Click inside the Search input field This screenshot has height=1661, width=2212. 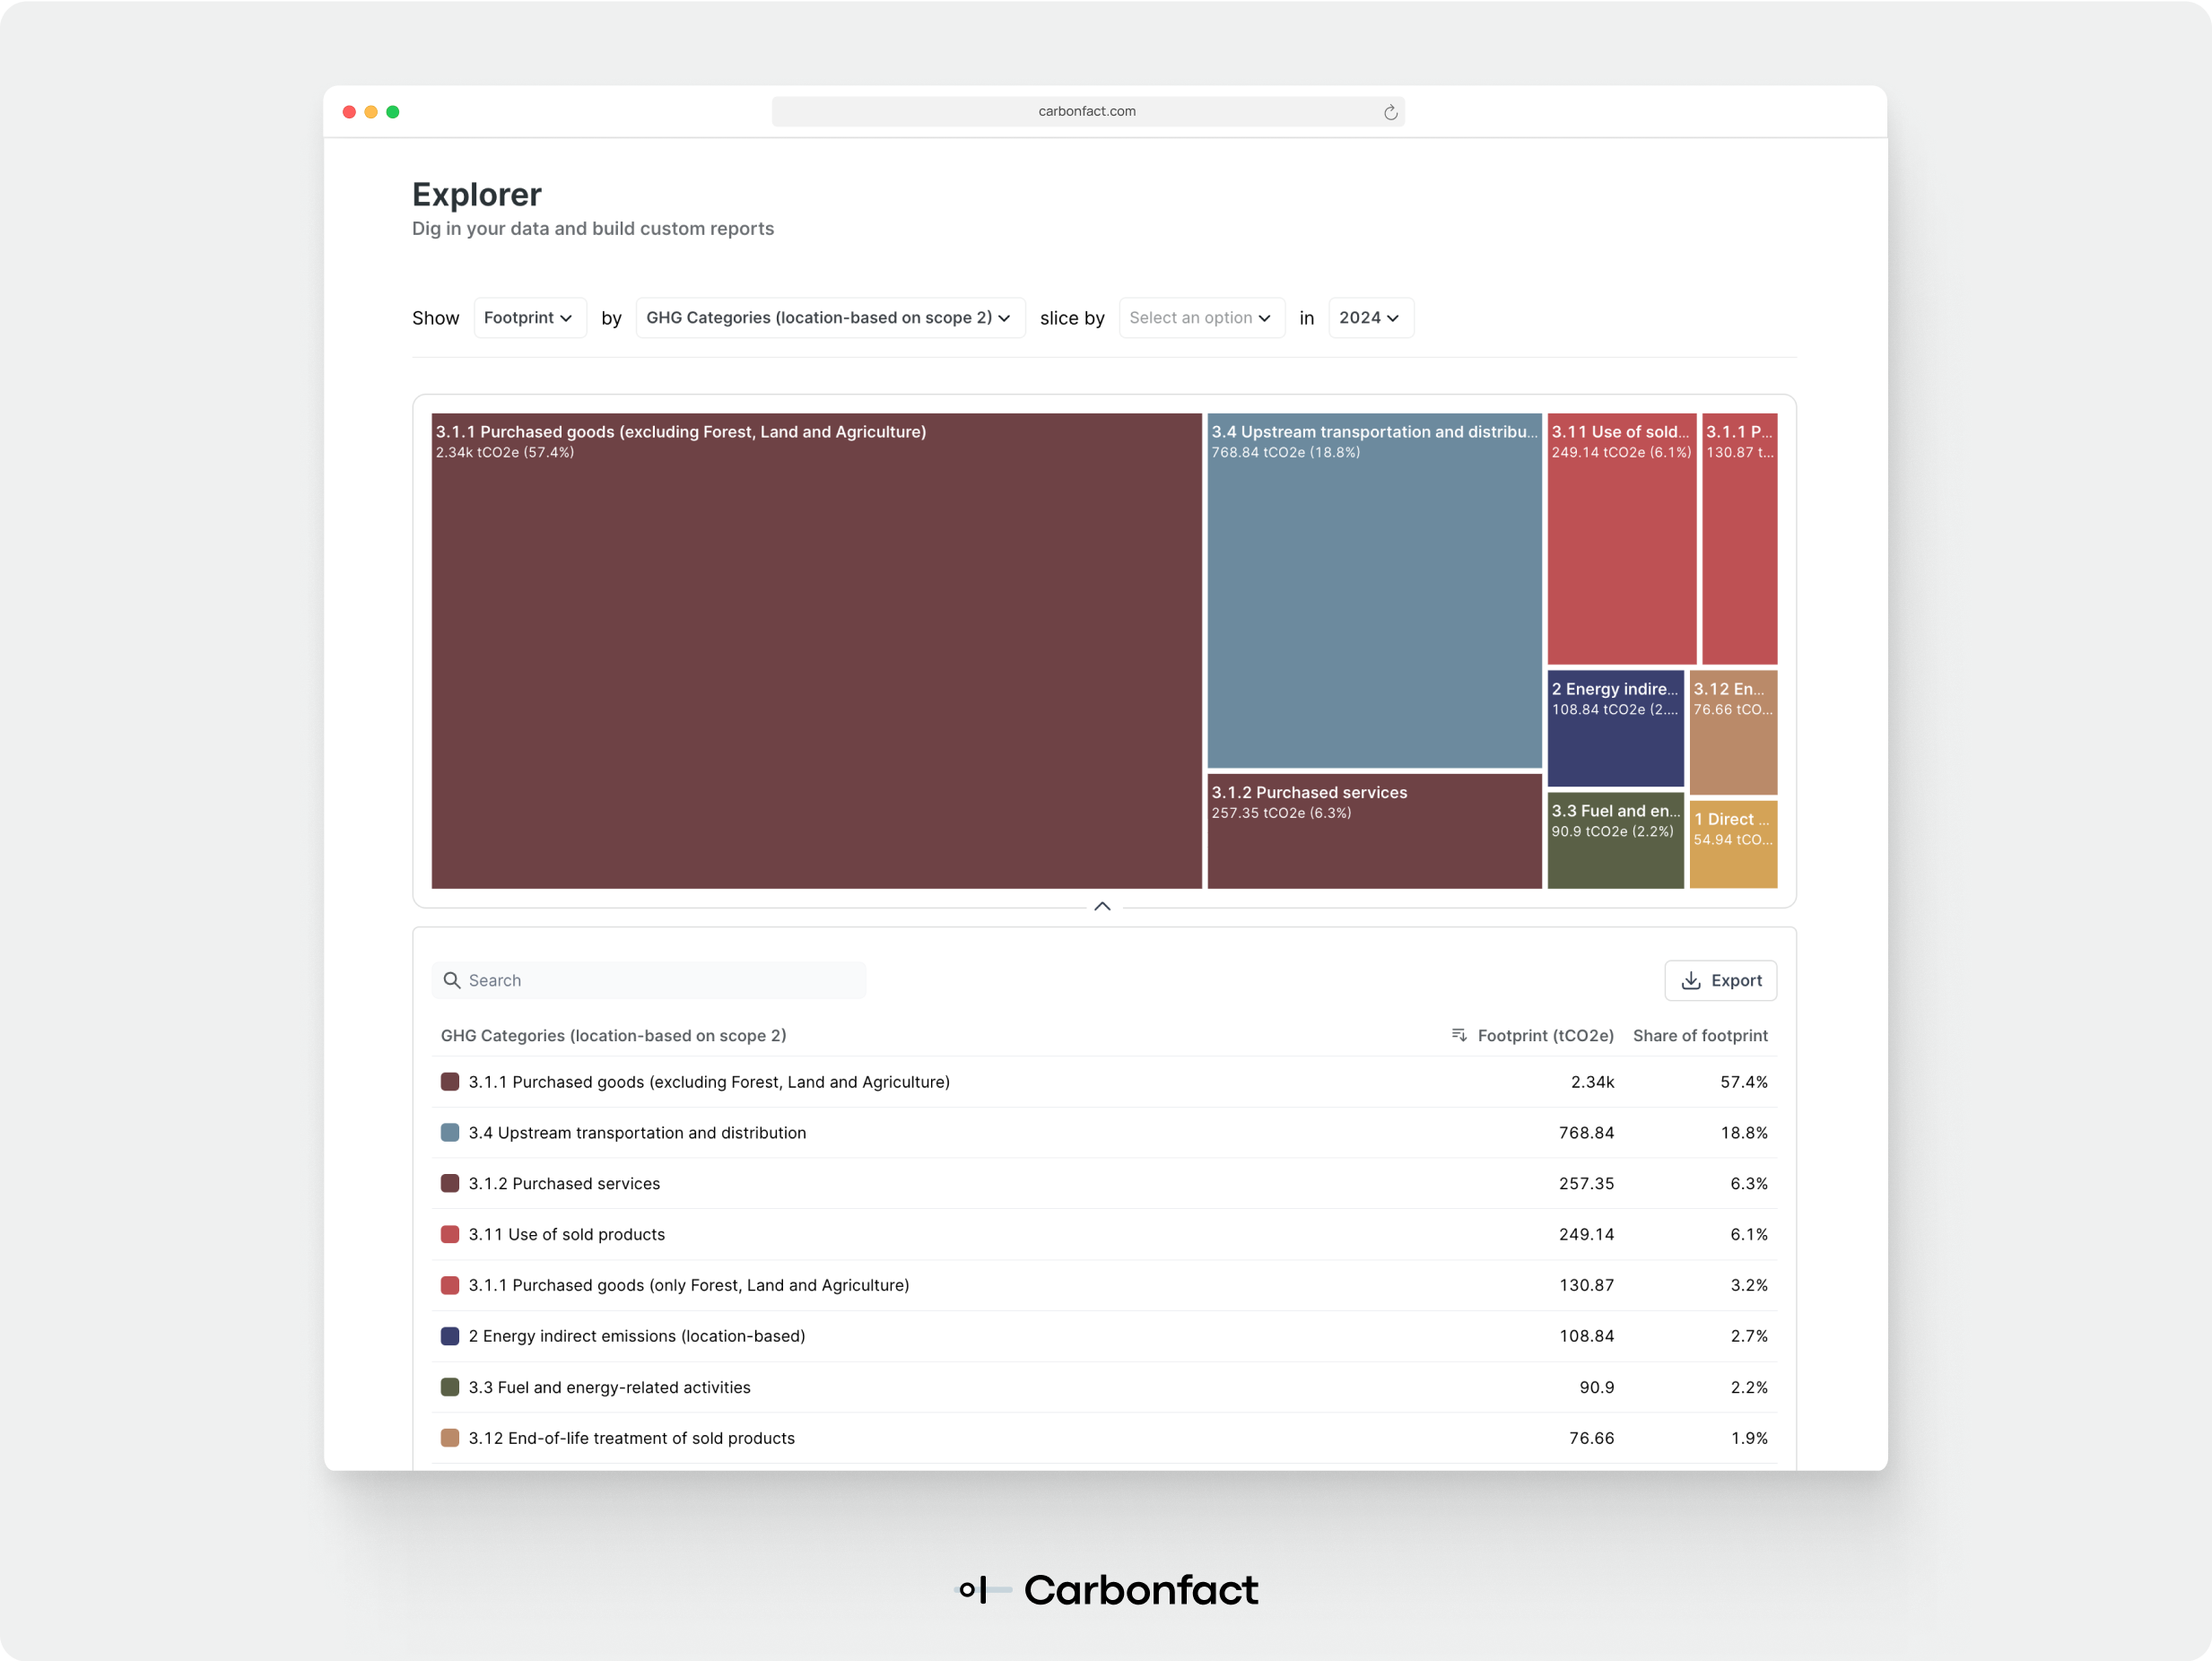pos(650,980)
